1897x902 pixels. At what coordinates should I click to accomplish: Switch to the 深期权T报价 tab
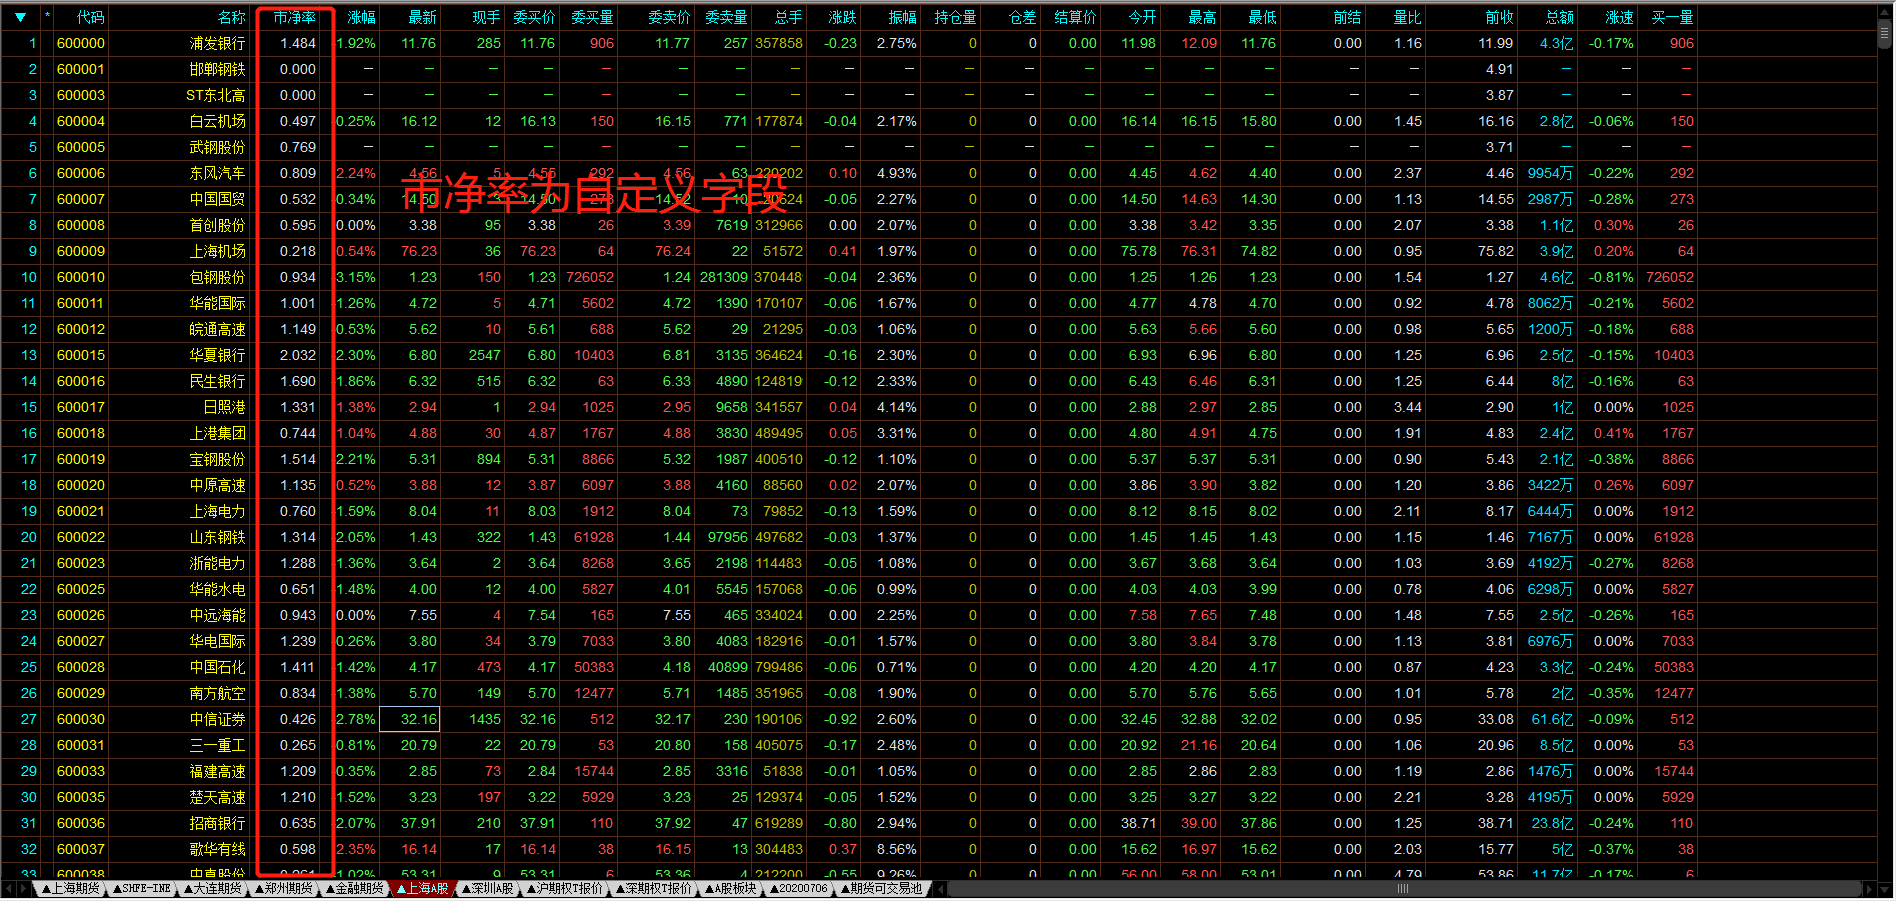pyautogui.click(x=653, y=888)
